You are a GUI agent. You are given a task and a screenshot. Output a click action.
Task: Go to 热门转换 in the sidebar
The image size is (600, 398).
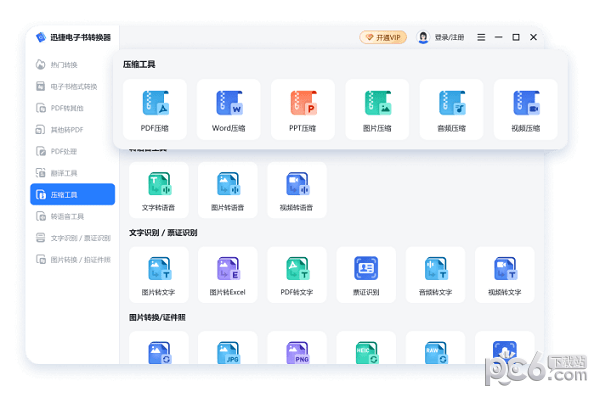[72, 65]
